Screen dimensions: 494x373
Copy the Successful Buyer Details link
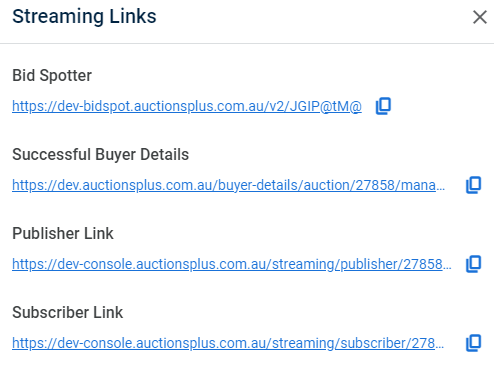point(473,185)
